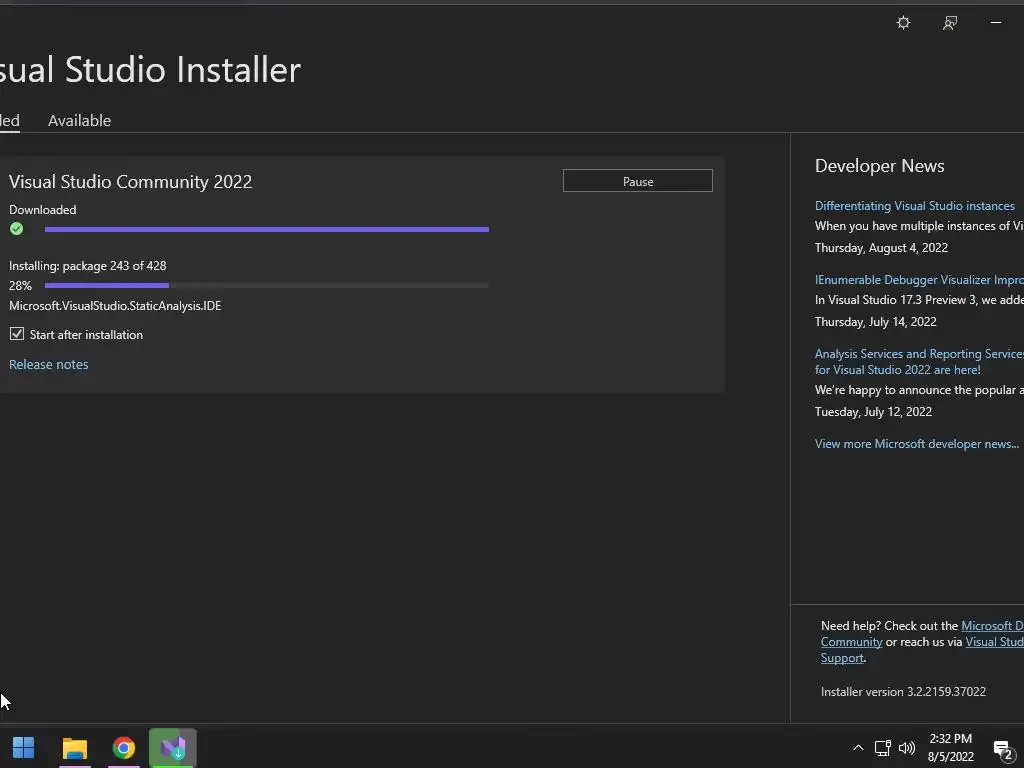Click the Developer News heading

[x=880, y=166]
